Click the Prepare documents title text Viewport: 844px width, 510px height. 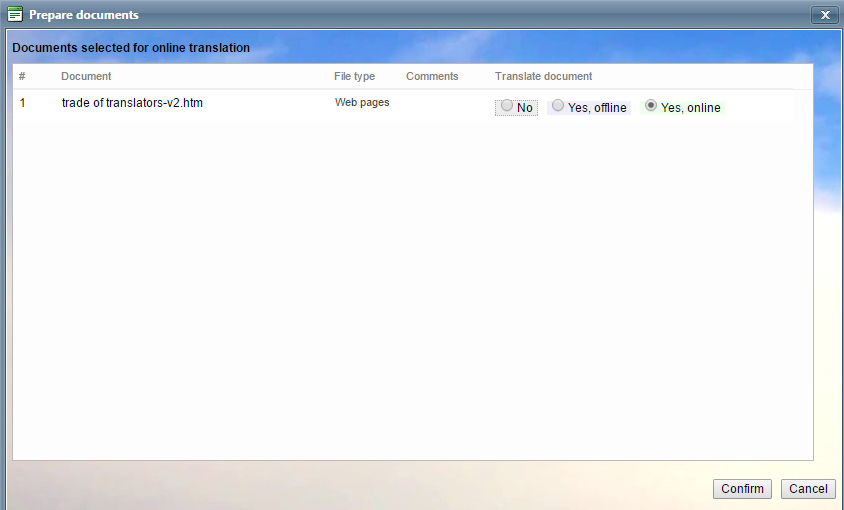[x=84, y=15]
